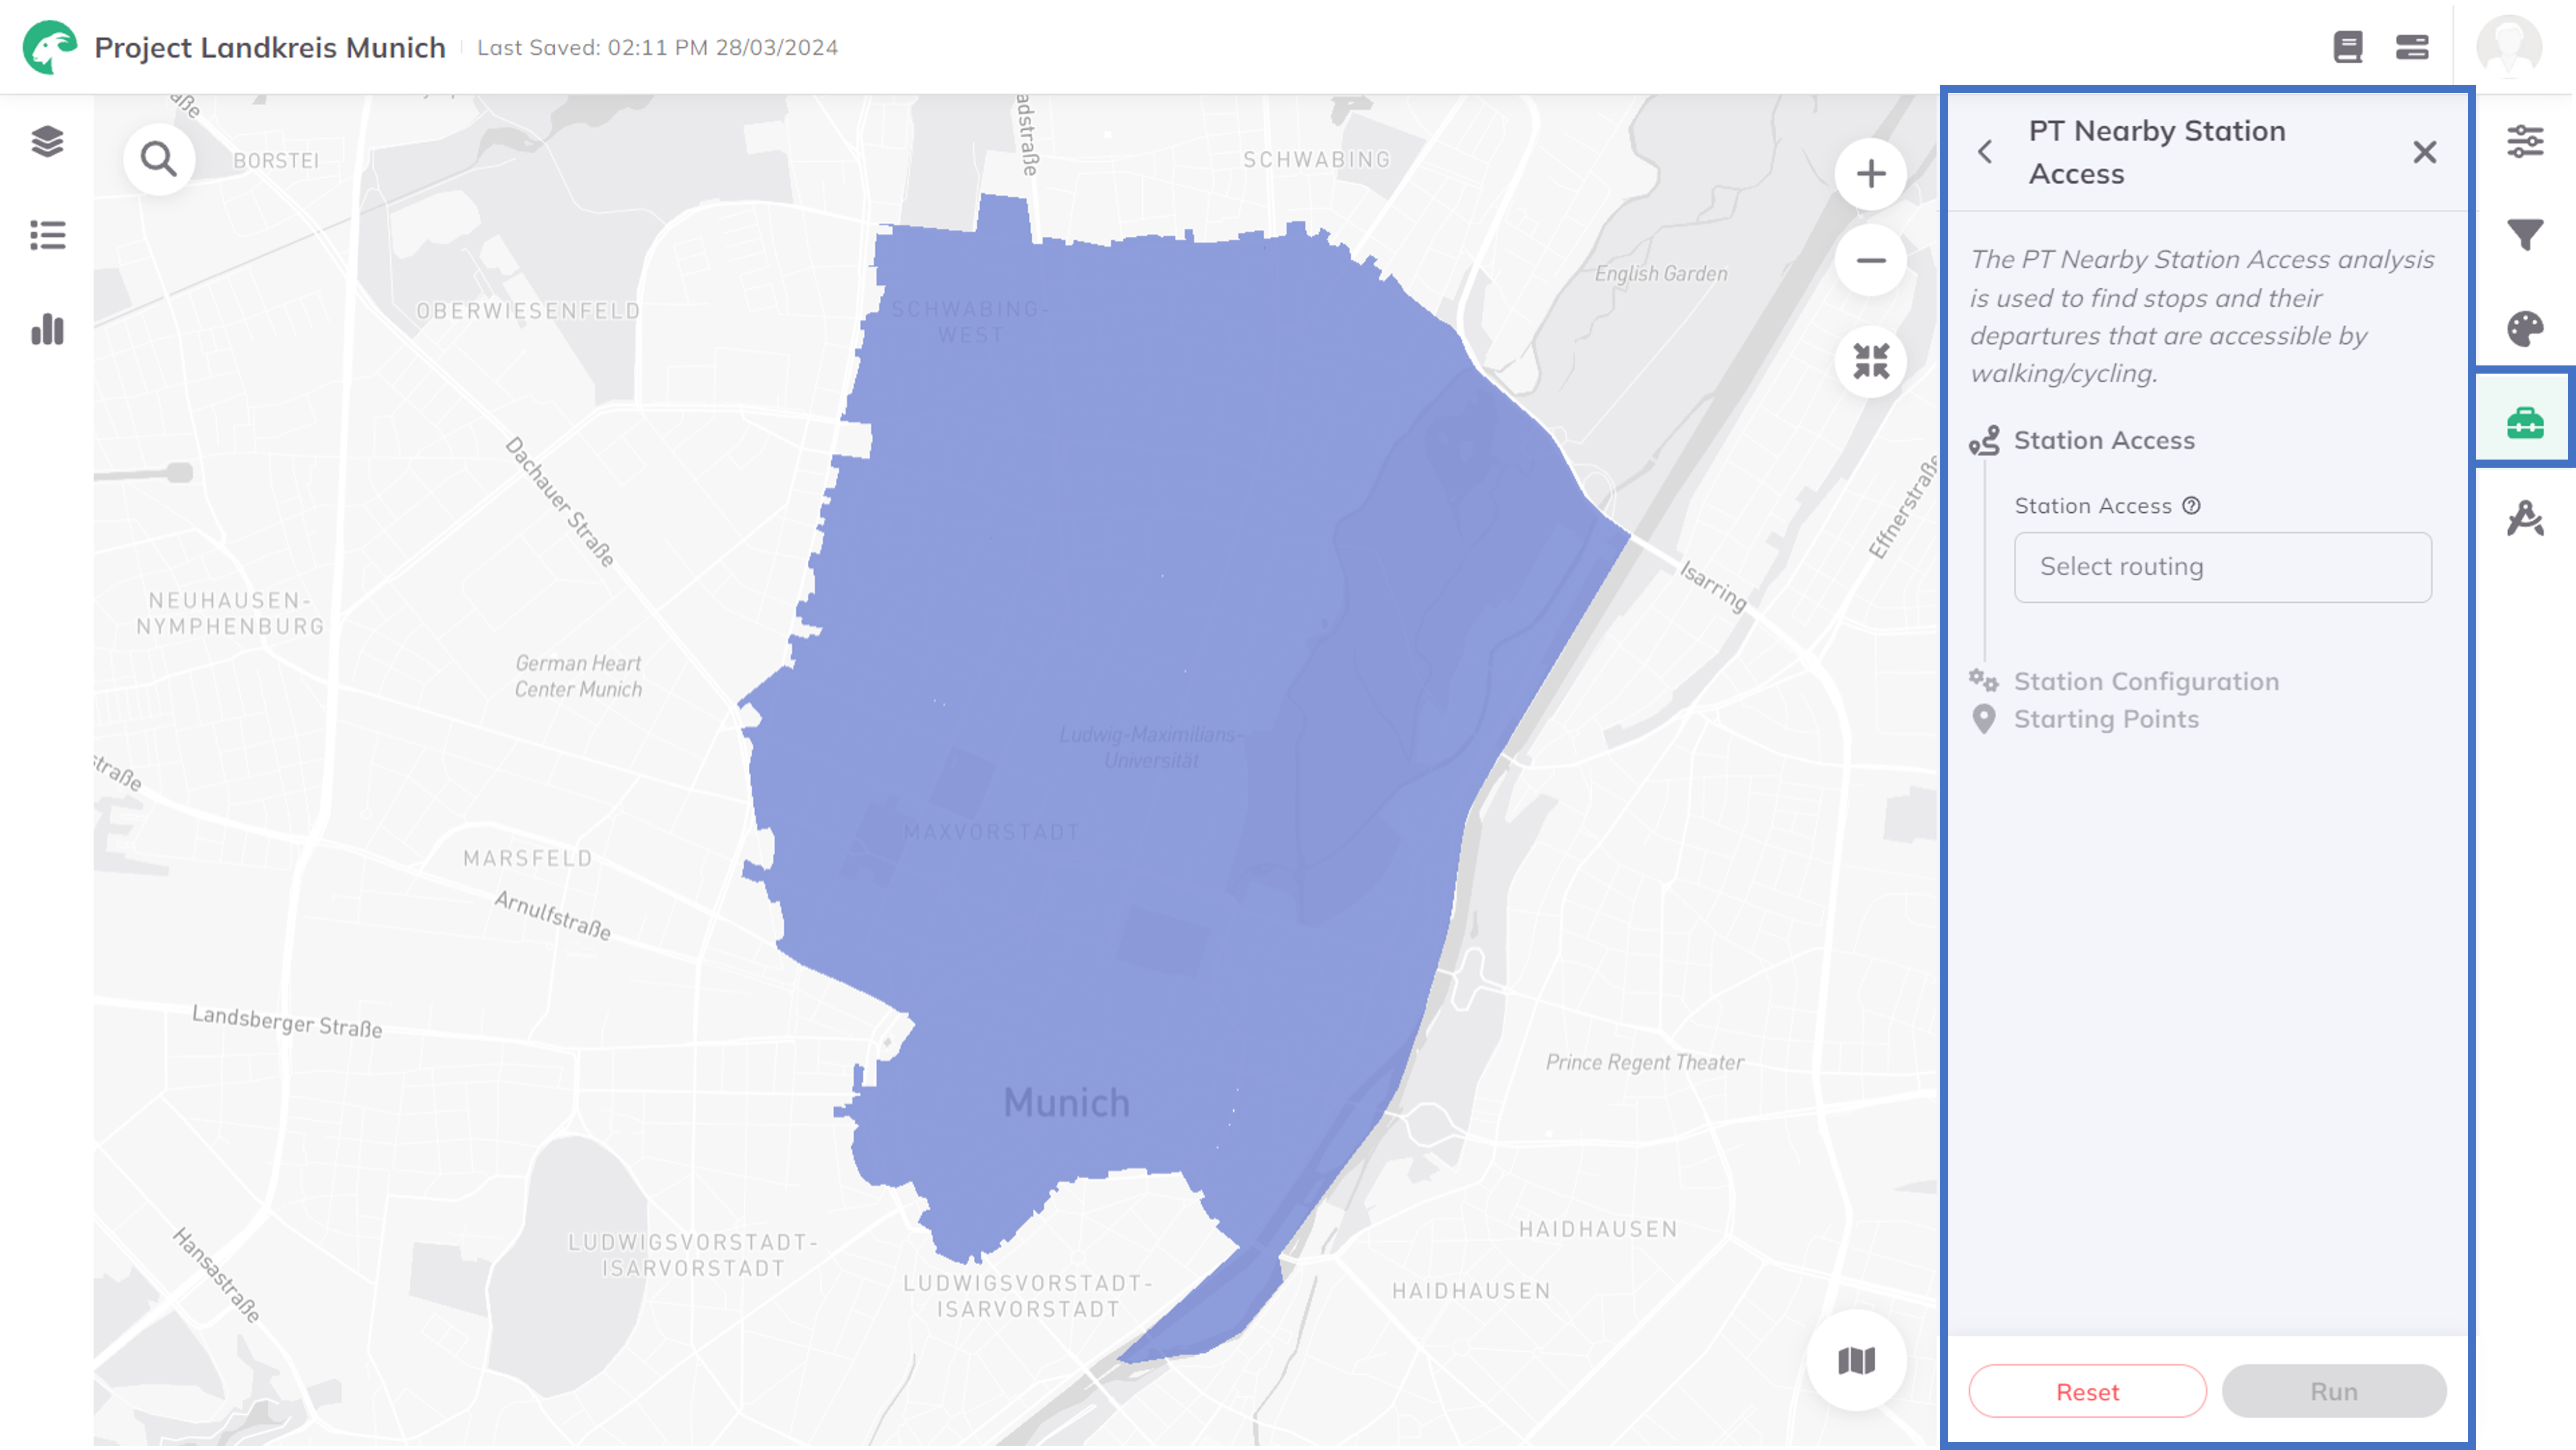This screenshot has width=2576, height=1450.
Task: Expand the Station Configuration section
Action: (2146, 680)
